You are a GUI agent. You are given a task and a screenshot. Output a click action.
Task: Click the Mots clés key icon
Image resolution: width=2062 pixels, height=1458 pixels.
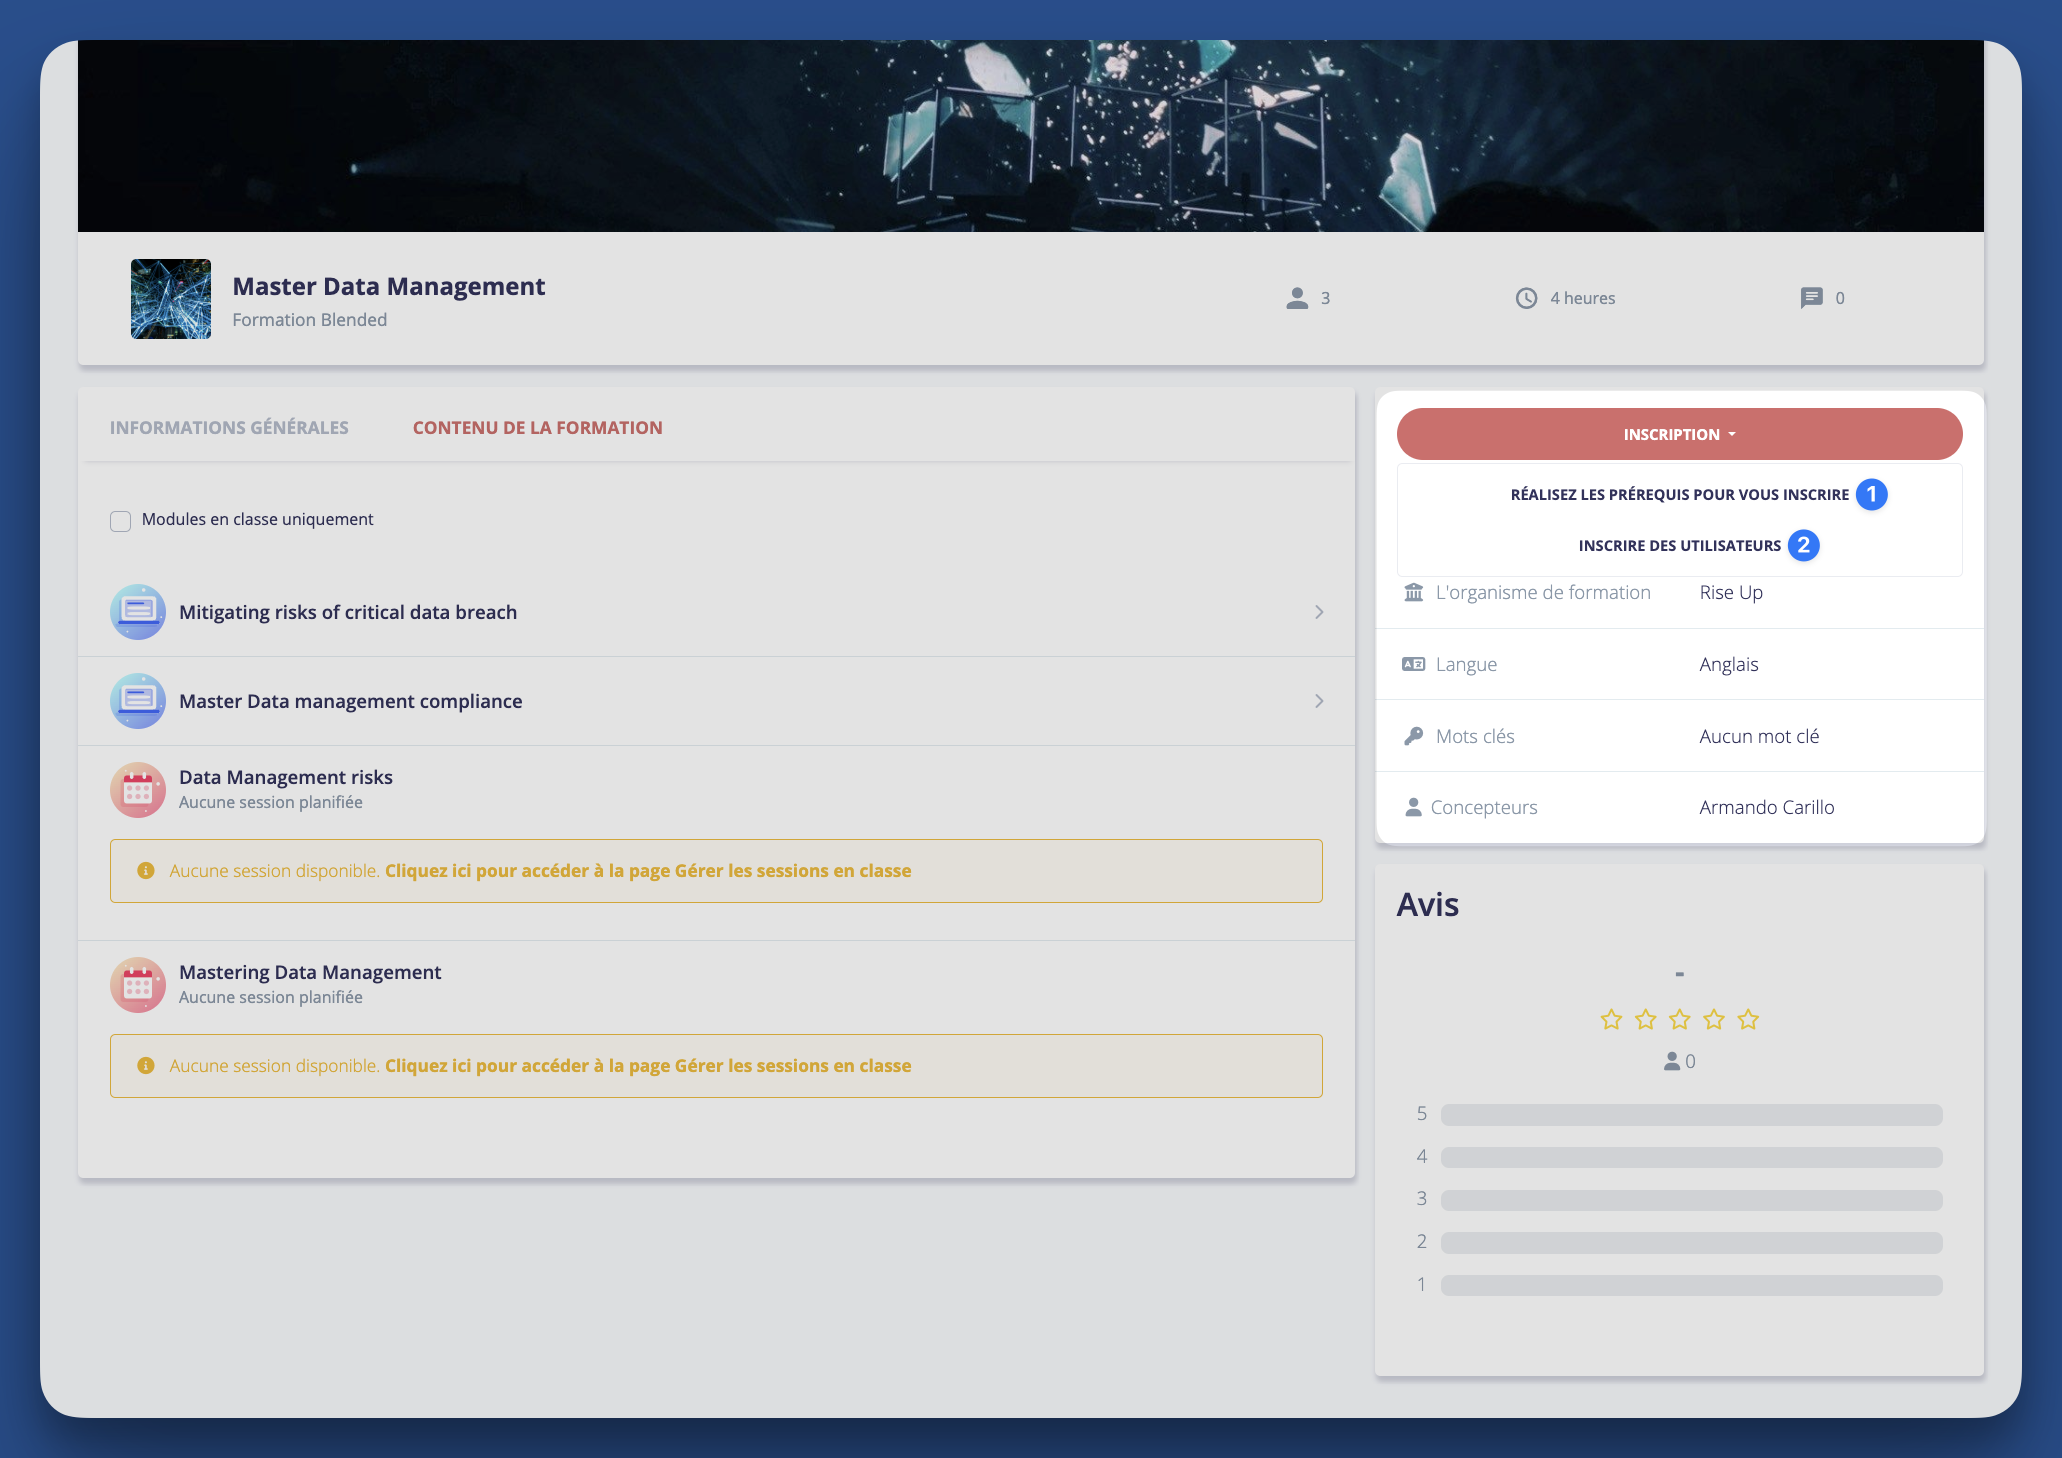[x=1413, y=736]
